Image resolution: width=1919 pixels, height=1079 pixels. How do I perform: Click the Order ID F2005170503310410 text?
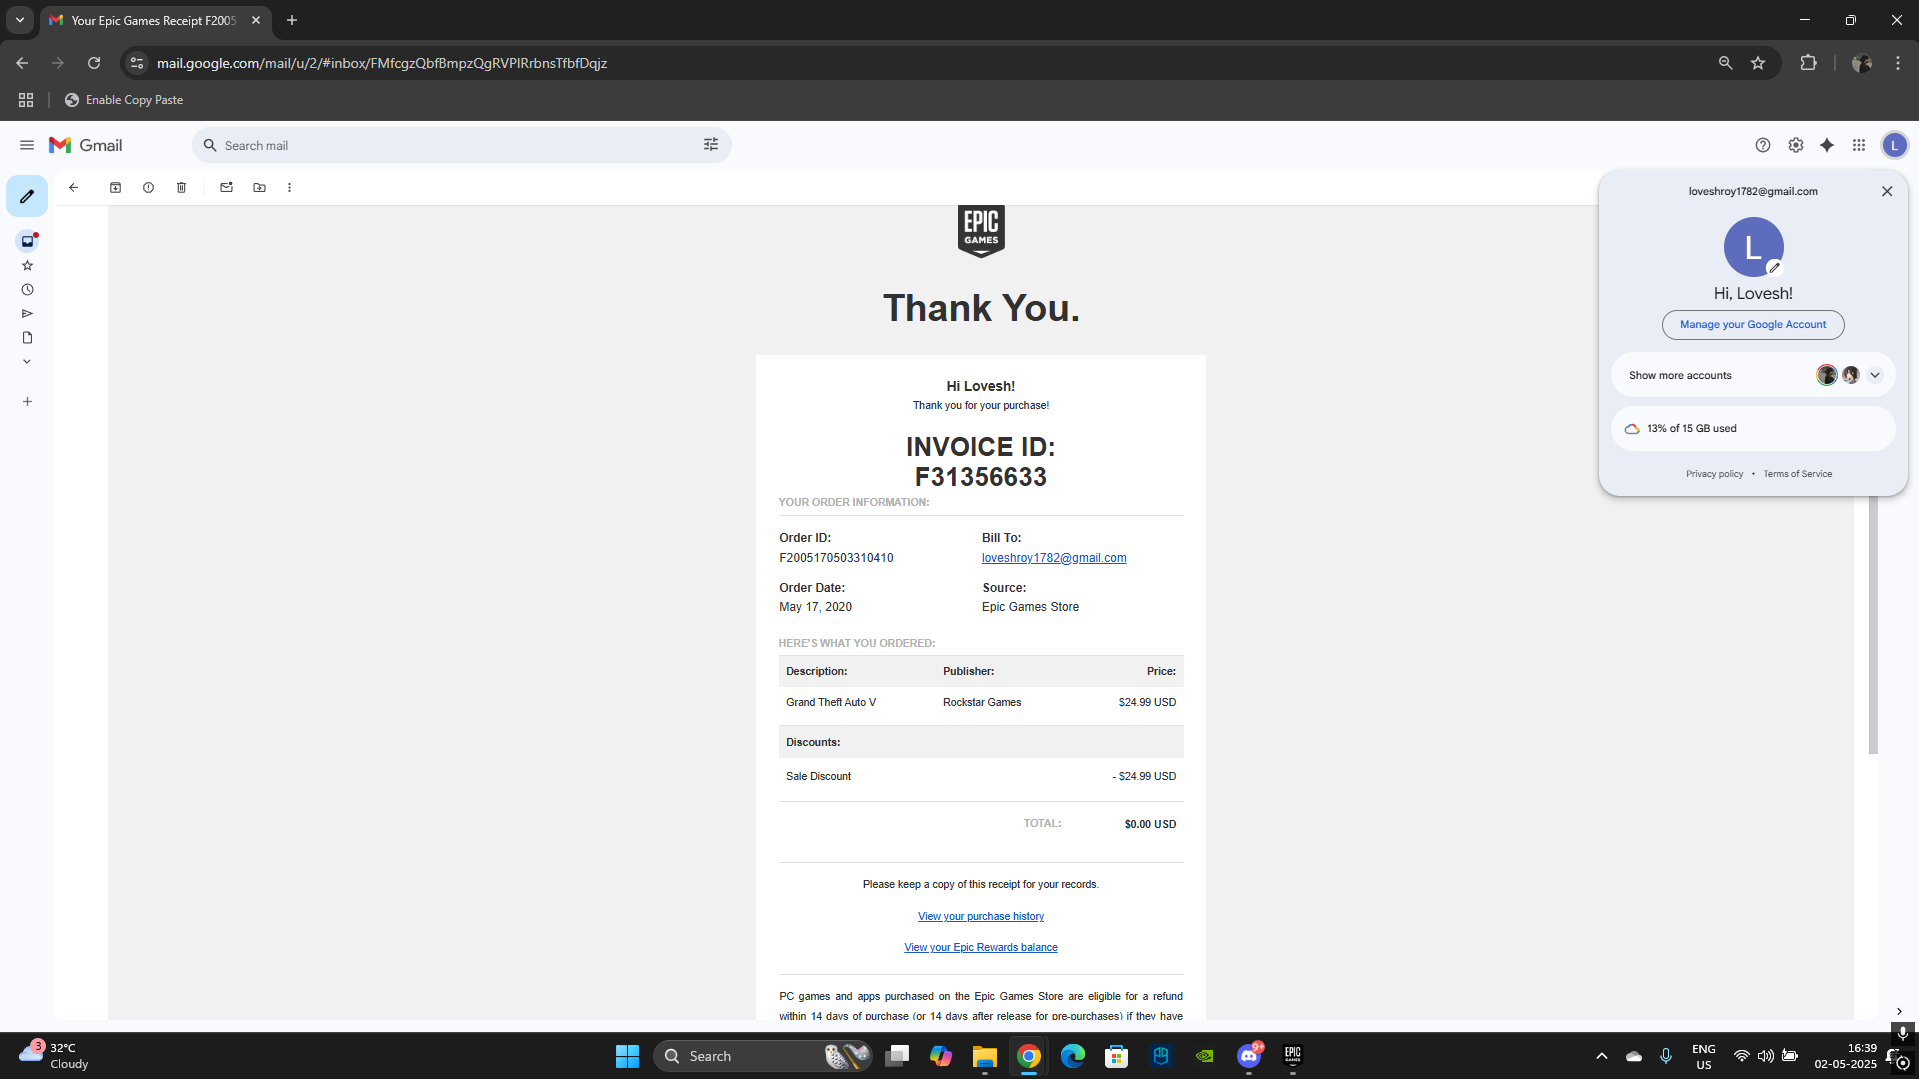pos(836,558)
